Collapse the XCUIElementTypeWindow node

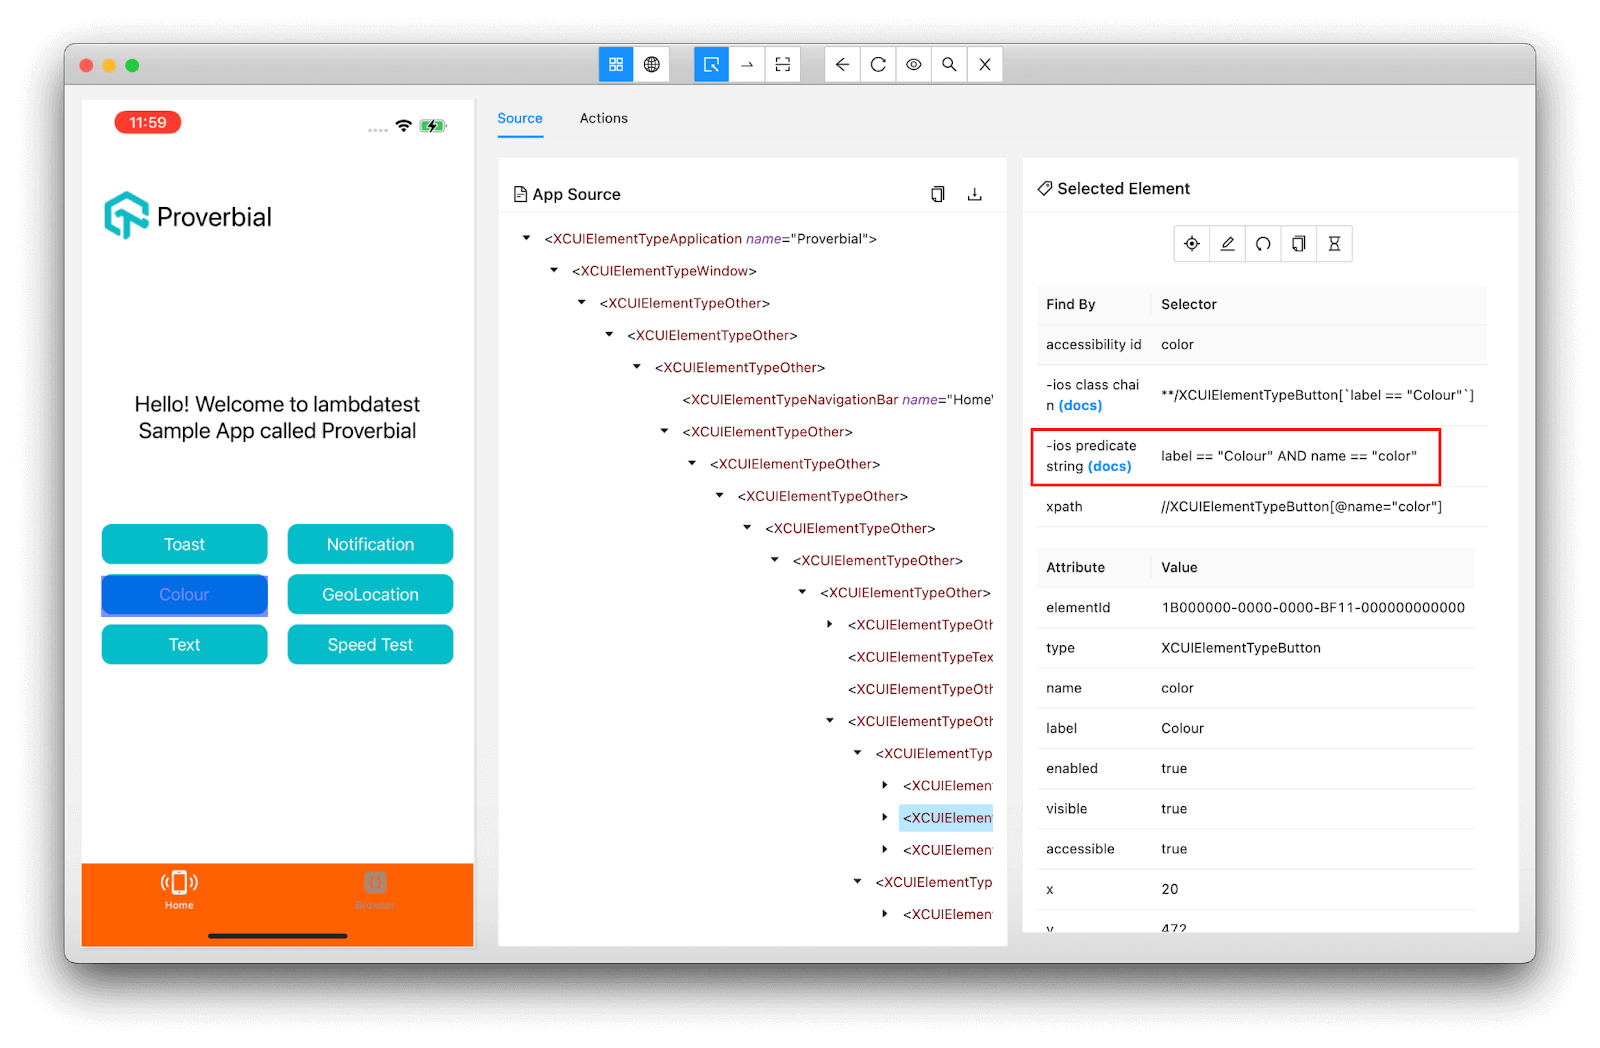tap(554, 270)
